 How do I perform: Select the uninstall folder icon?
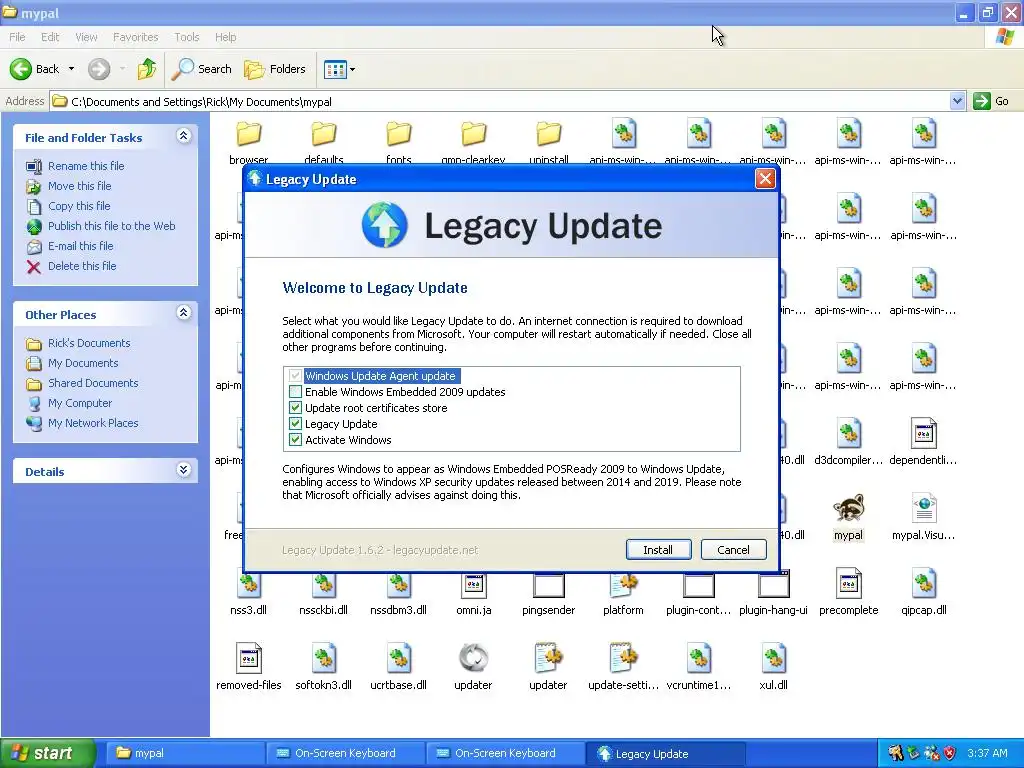point(549,134)
